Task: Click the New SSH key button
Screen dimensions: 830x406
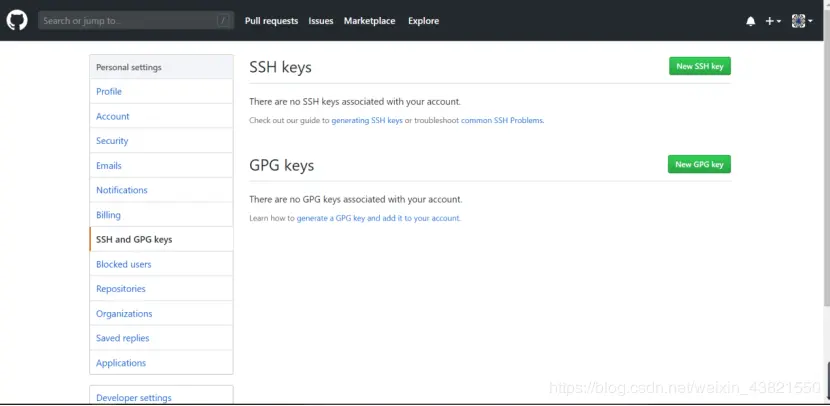Action: pyautogui.click(x=700, y=66)
